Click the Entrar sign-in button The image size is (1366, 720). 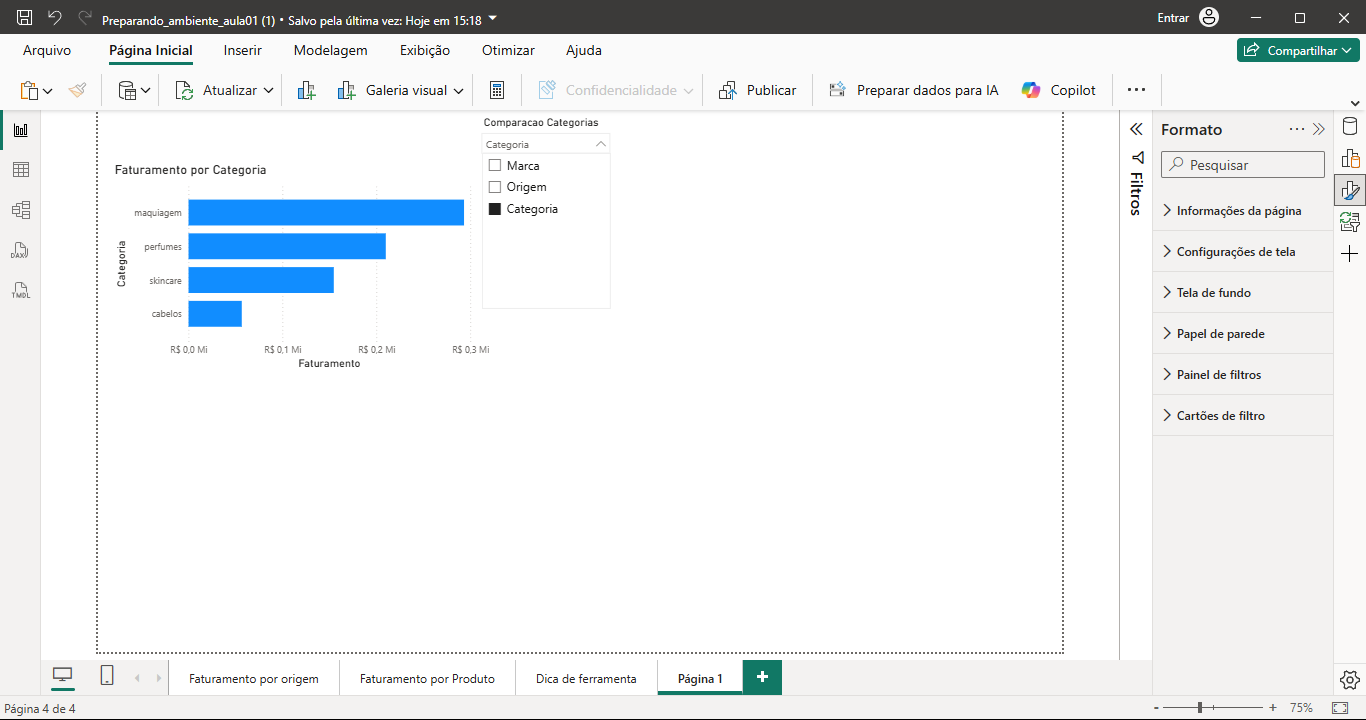pyautogui.click(x=1188, y=18)
